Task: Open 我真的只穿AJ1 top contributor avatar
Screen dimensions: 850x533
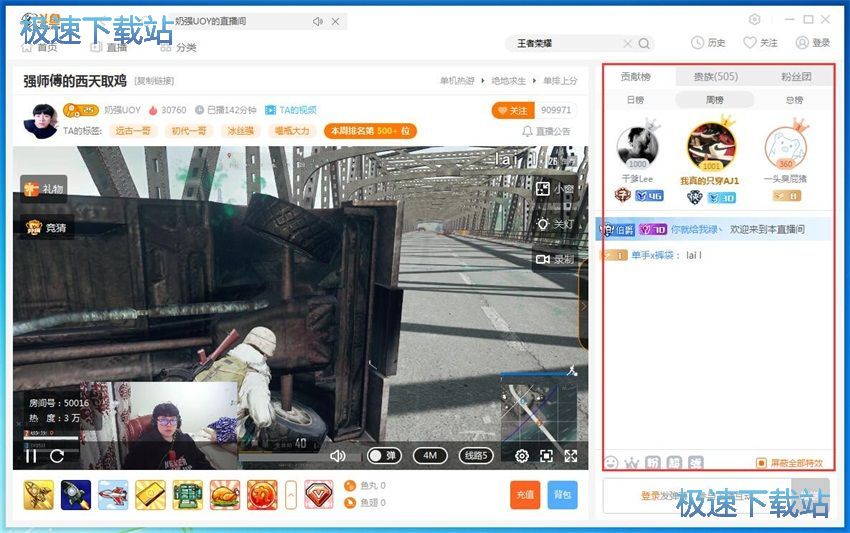Action: coord(711,147)
